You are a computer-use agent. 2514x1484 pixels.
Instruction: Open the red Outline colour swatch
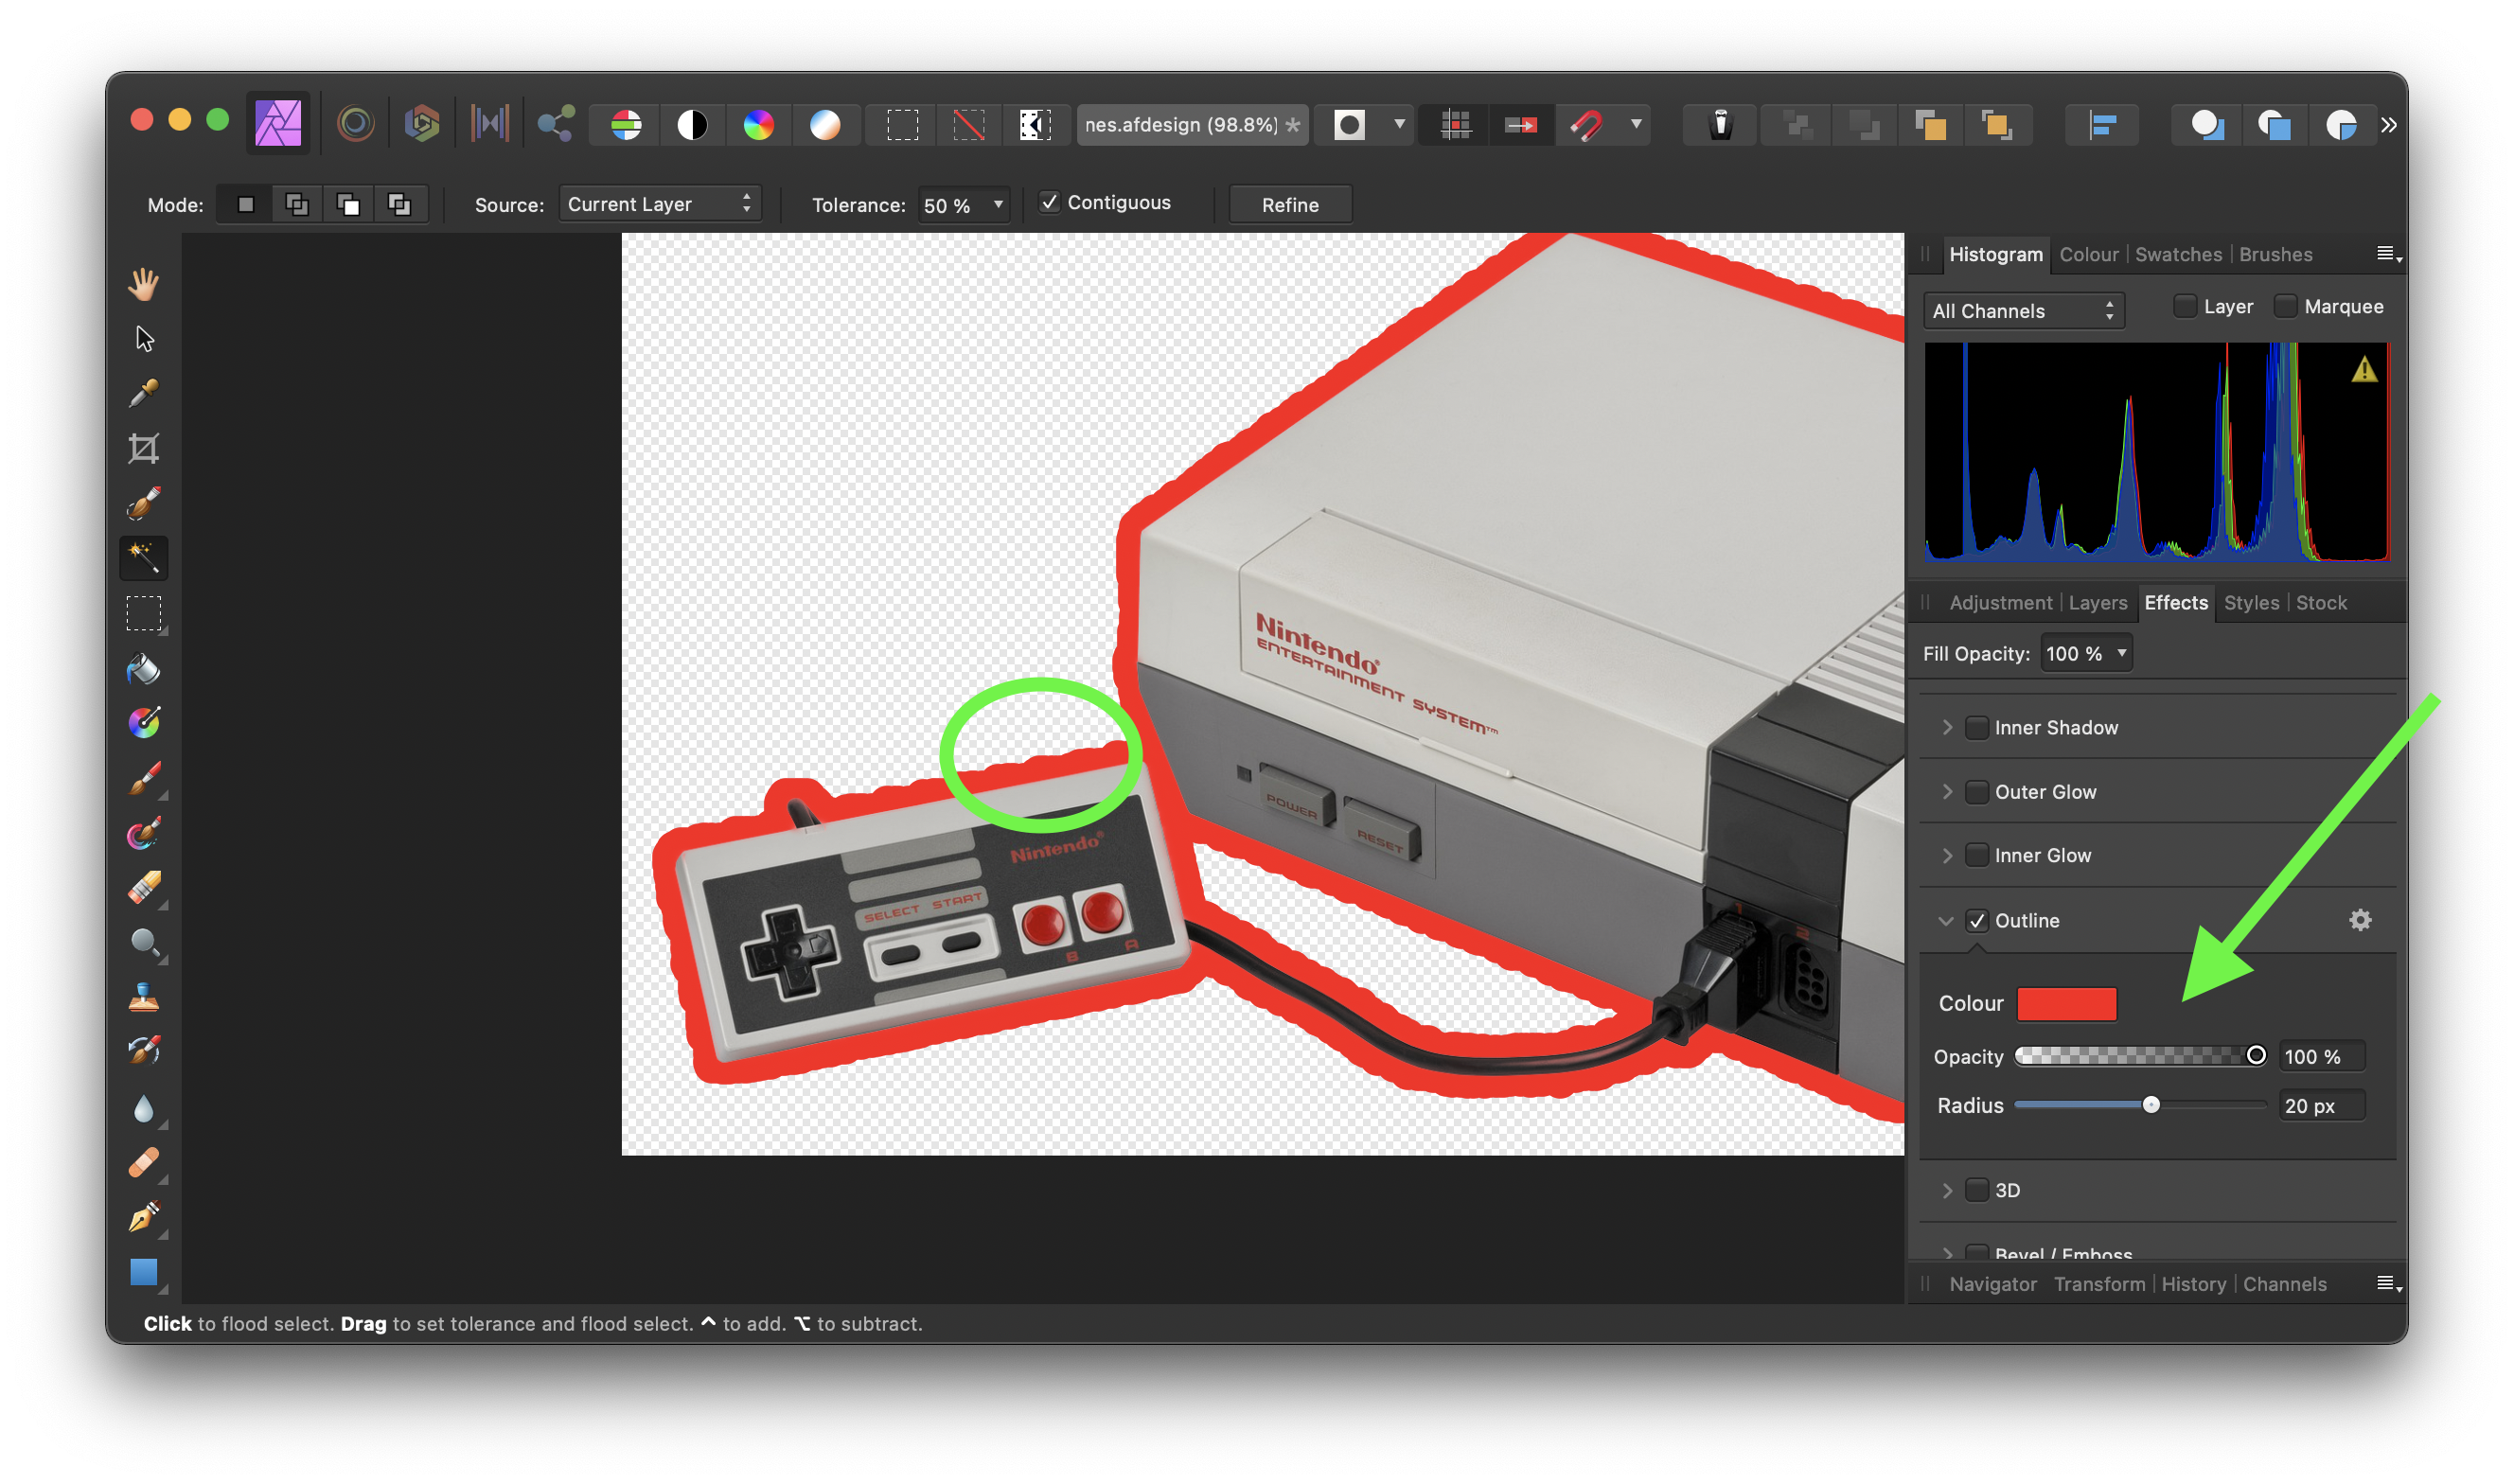click(x=2066, y=1003)
